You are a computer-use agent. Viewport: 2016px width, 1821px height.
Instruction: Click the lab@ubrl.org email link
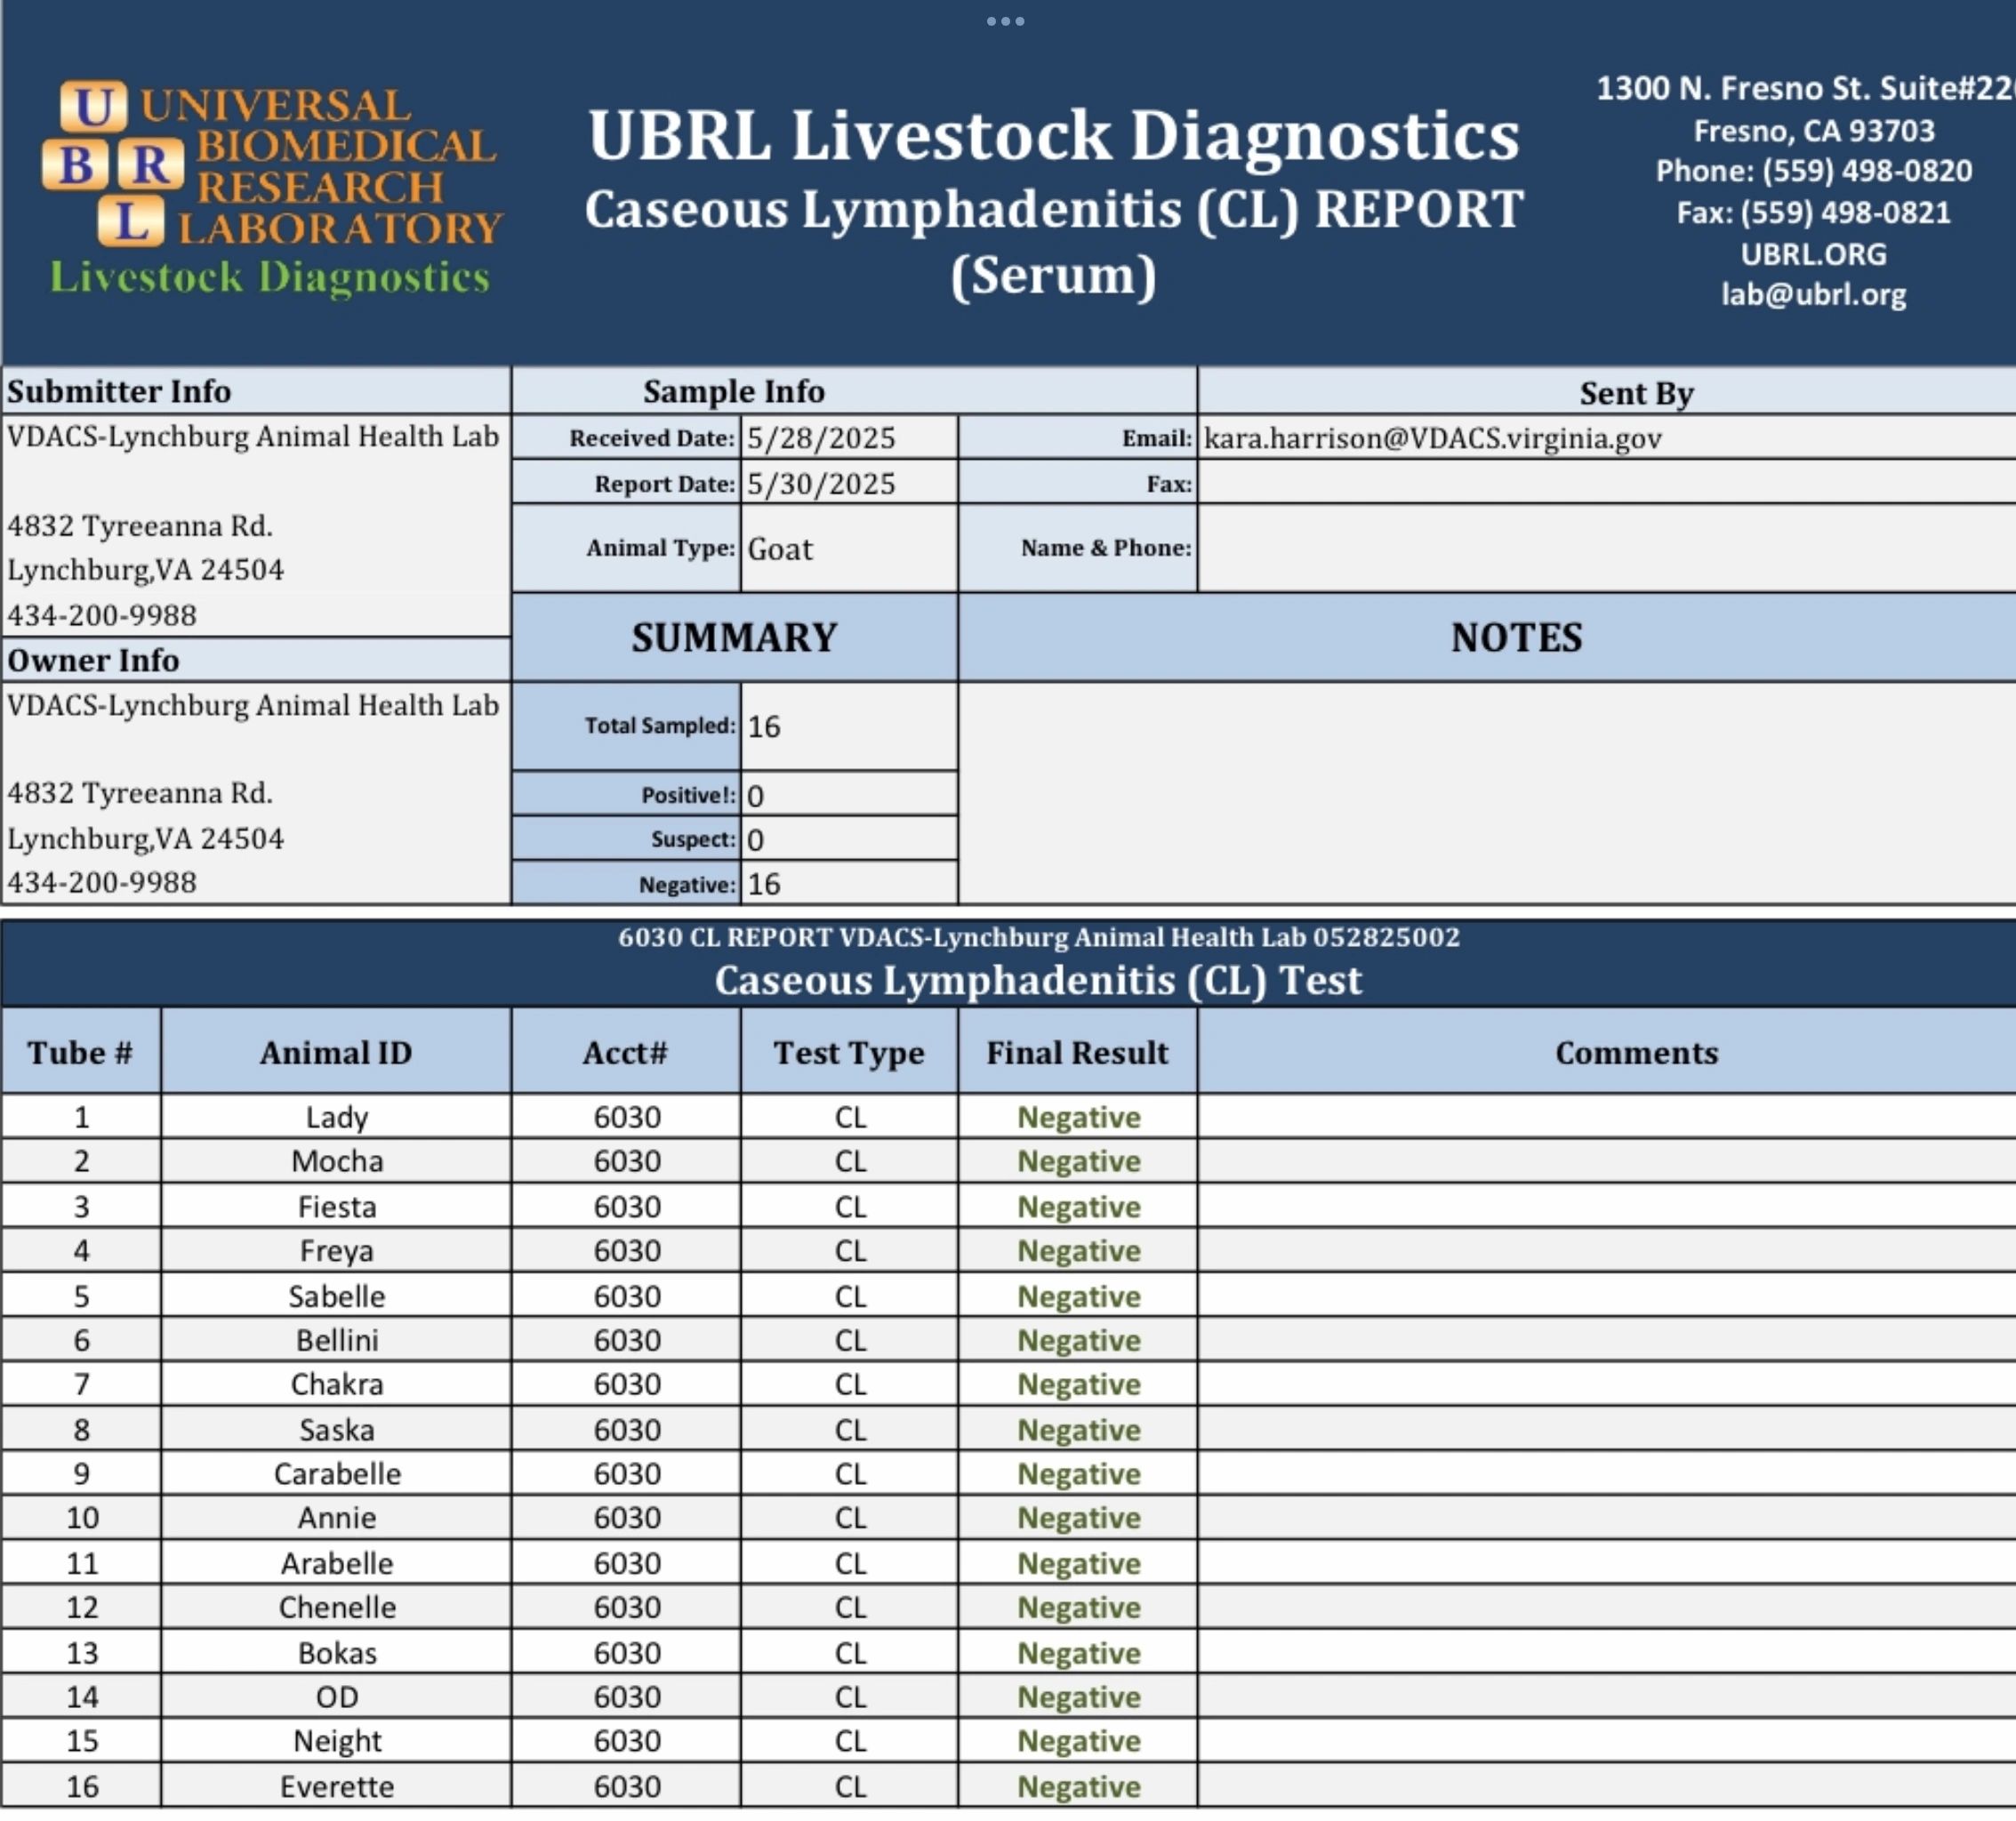point(1813,295)
